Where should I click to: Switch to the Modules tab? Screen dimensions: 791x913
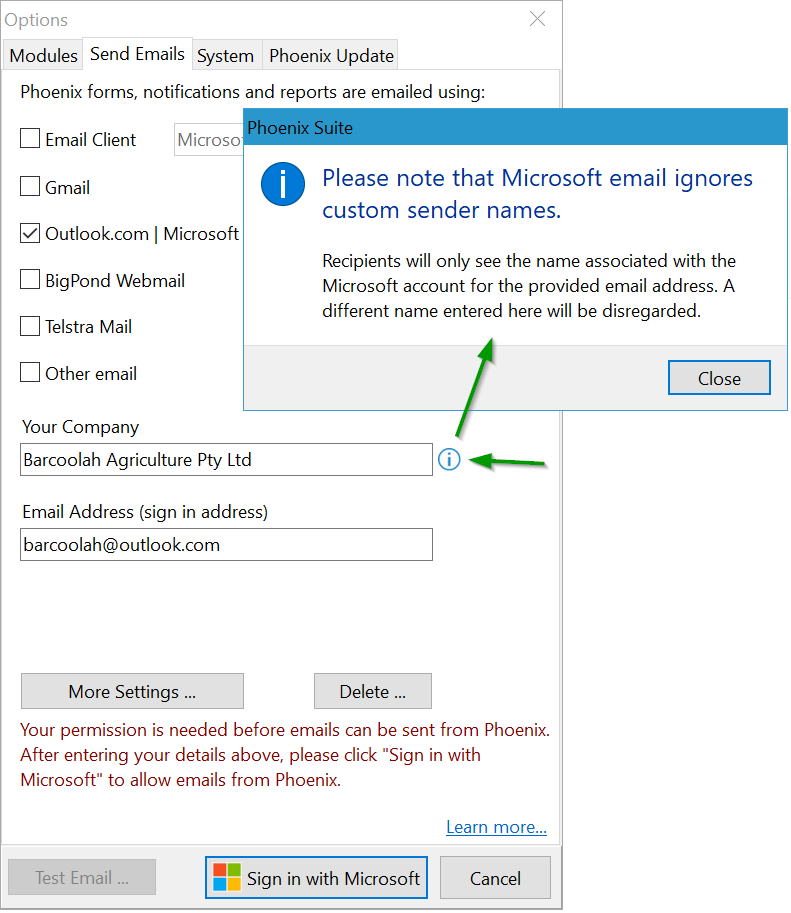click(43, 55)
